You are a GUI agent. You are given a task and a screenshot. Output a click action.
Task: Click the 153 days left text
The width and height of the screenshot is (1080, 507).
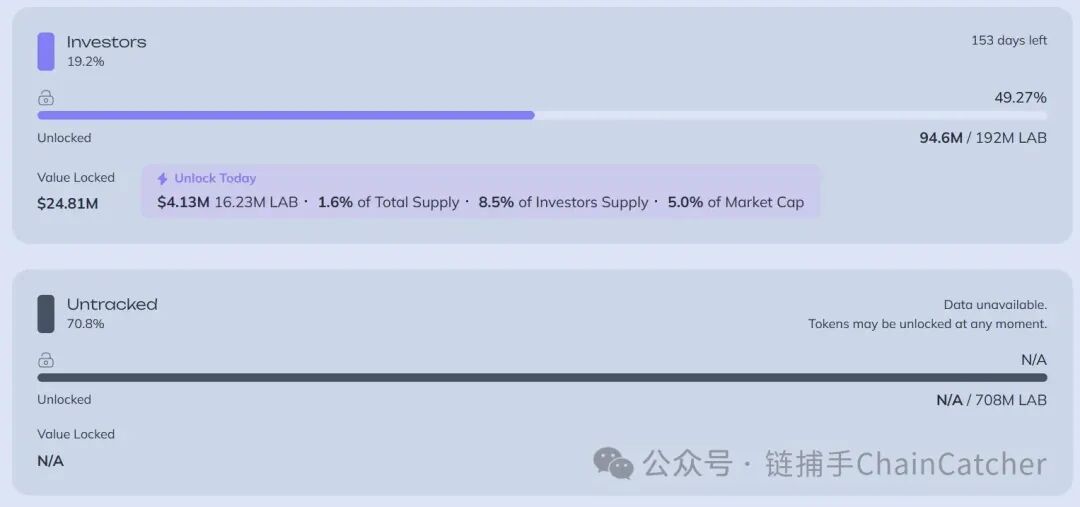coord(1009,41)
